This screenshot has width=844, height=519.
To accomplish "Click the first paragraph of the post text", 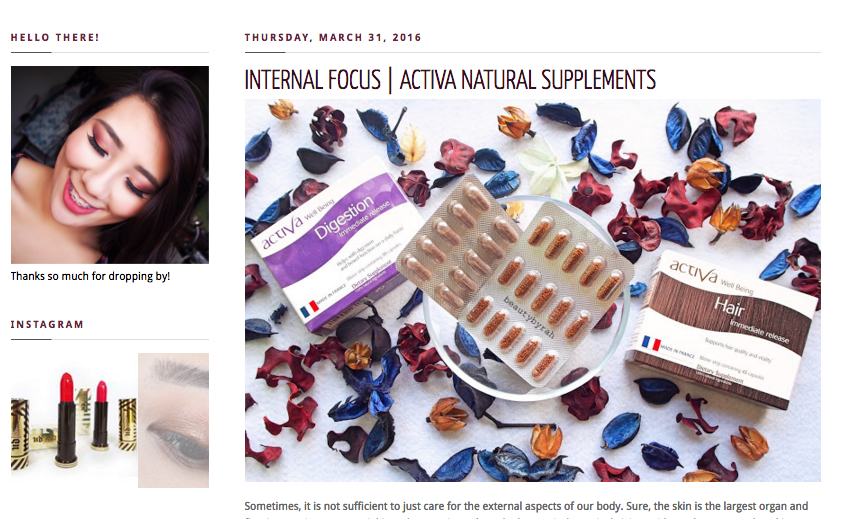I will (x=526, y=510).
